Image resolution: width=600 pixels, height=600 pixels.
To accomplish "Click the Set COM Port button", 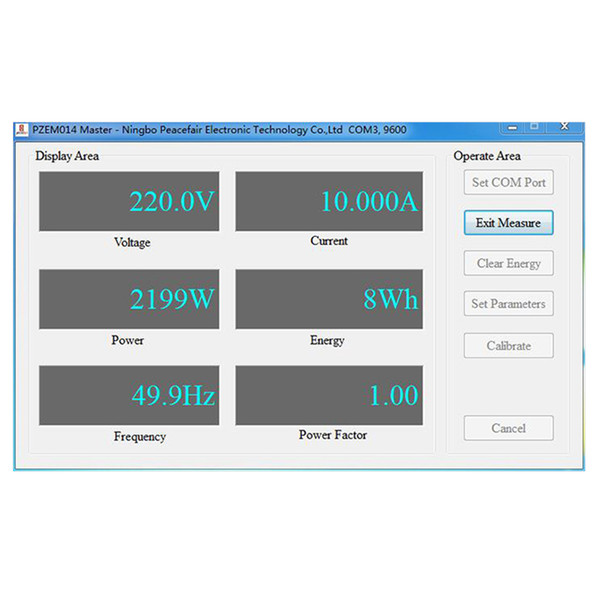I will pyautogui.click(x=509, y=182).
